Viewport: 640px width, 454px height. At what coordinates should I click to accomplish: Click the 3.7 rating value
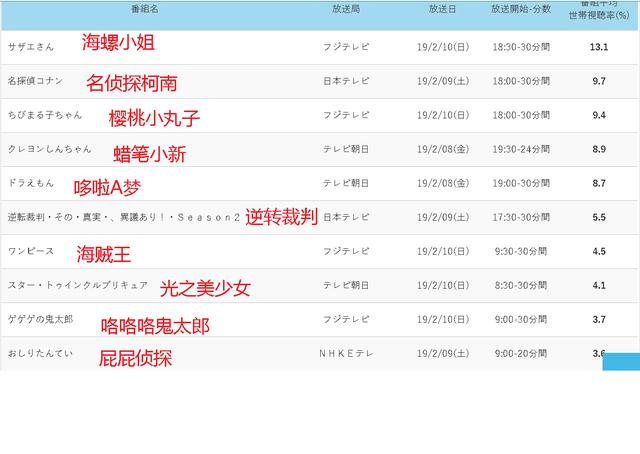pos(599,319)
